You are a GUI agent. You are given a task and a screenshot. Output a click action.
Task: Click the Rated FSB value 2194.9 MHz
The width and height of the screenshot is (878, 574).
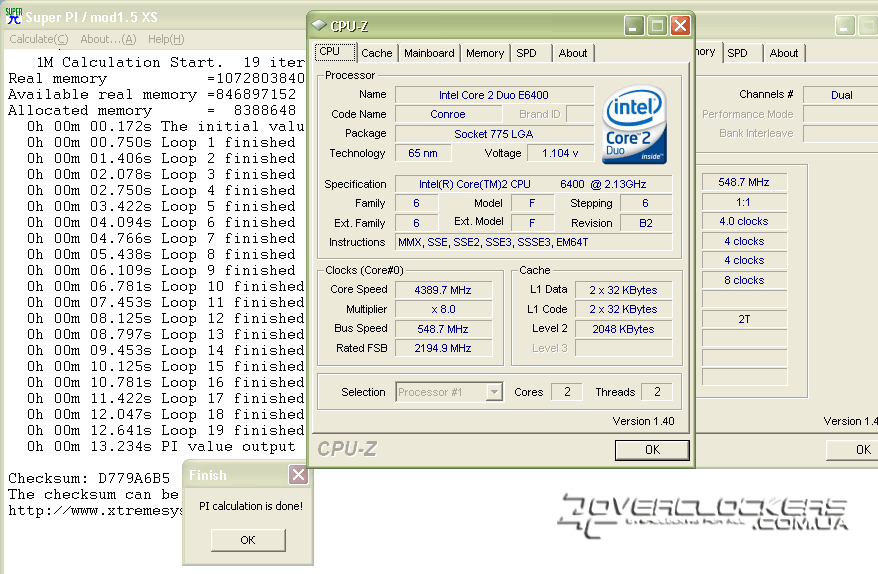point(443,348)
